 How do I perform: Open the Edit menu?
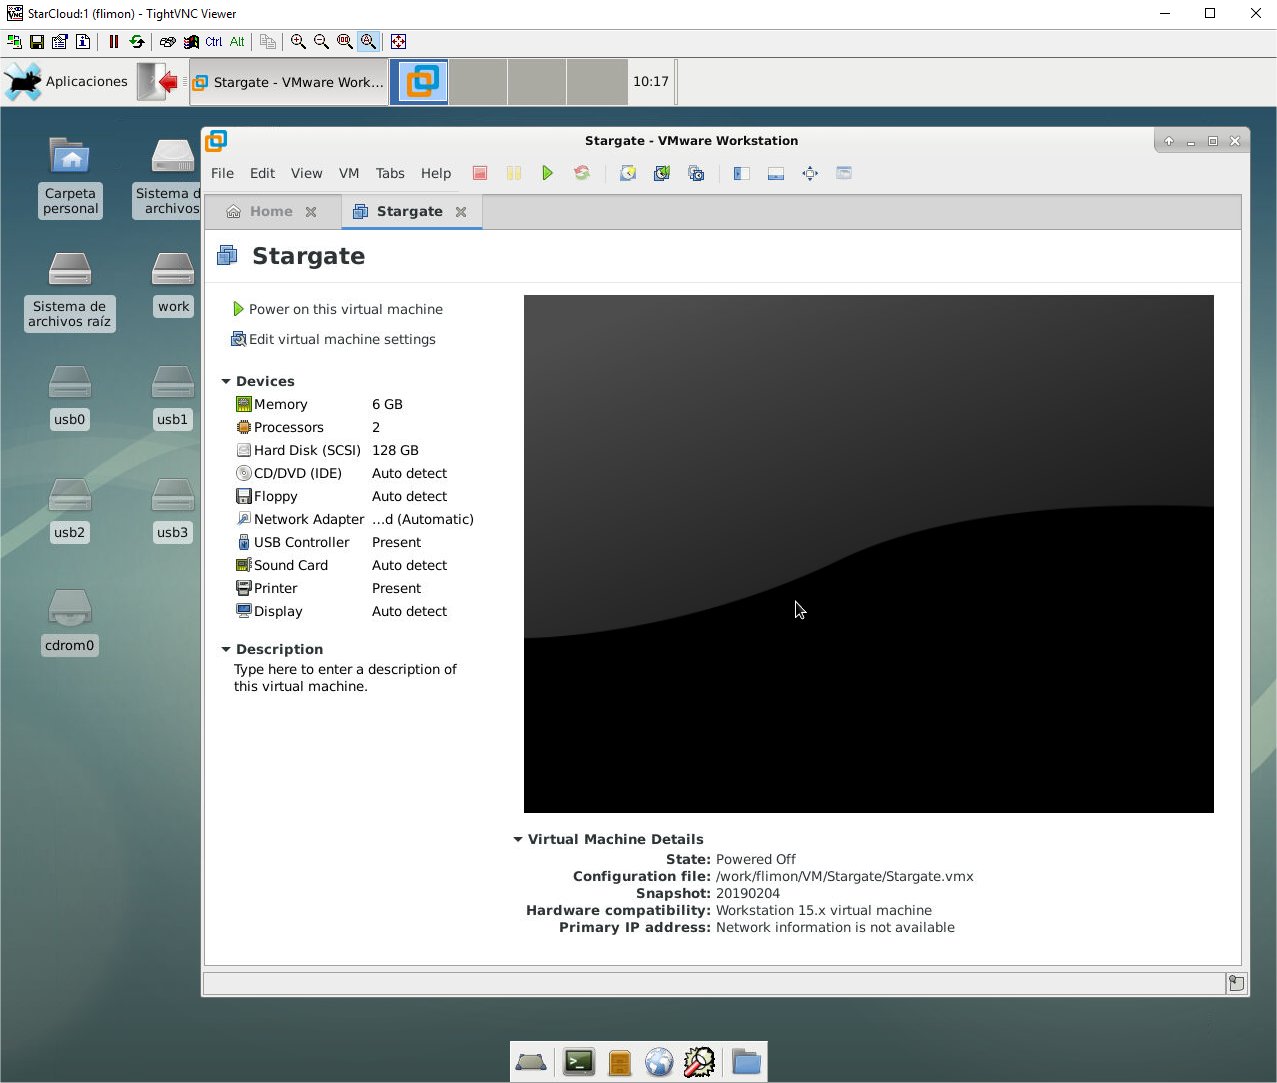262,173
